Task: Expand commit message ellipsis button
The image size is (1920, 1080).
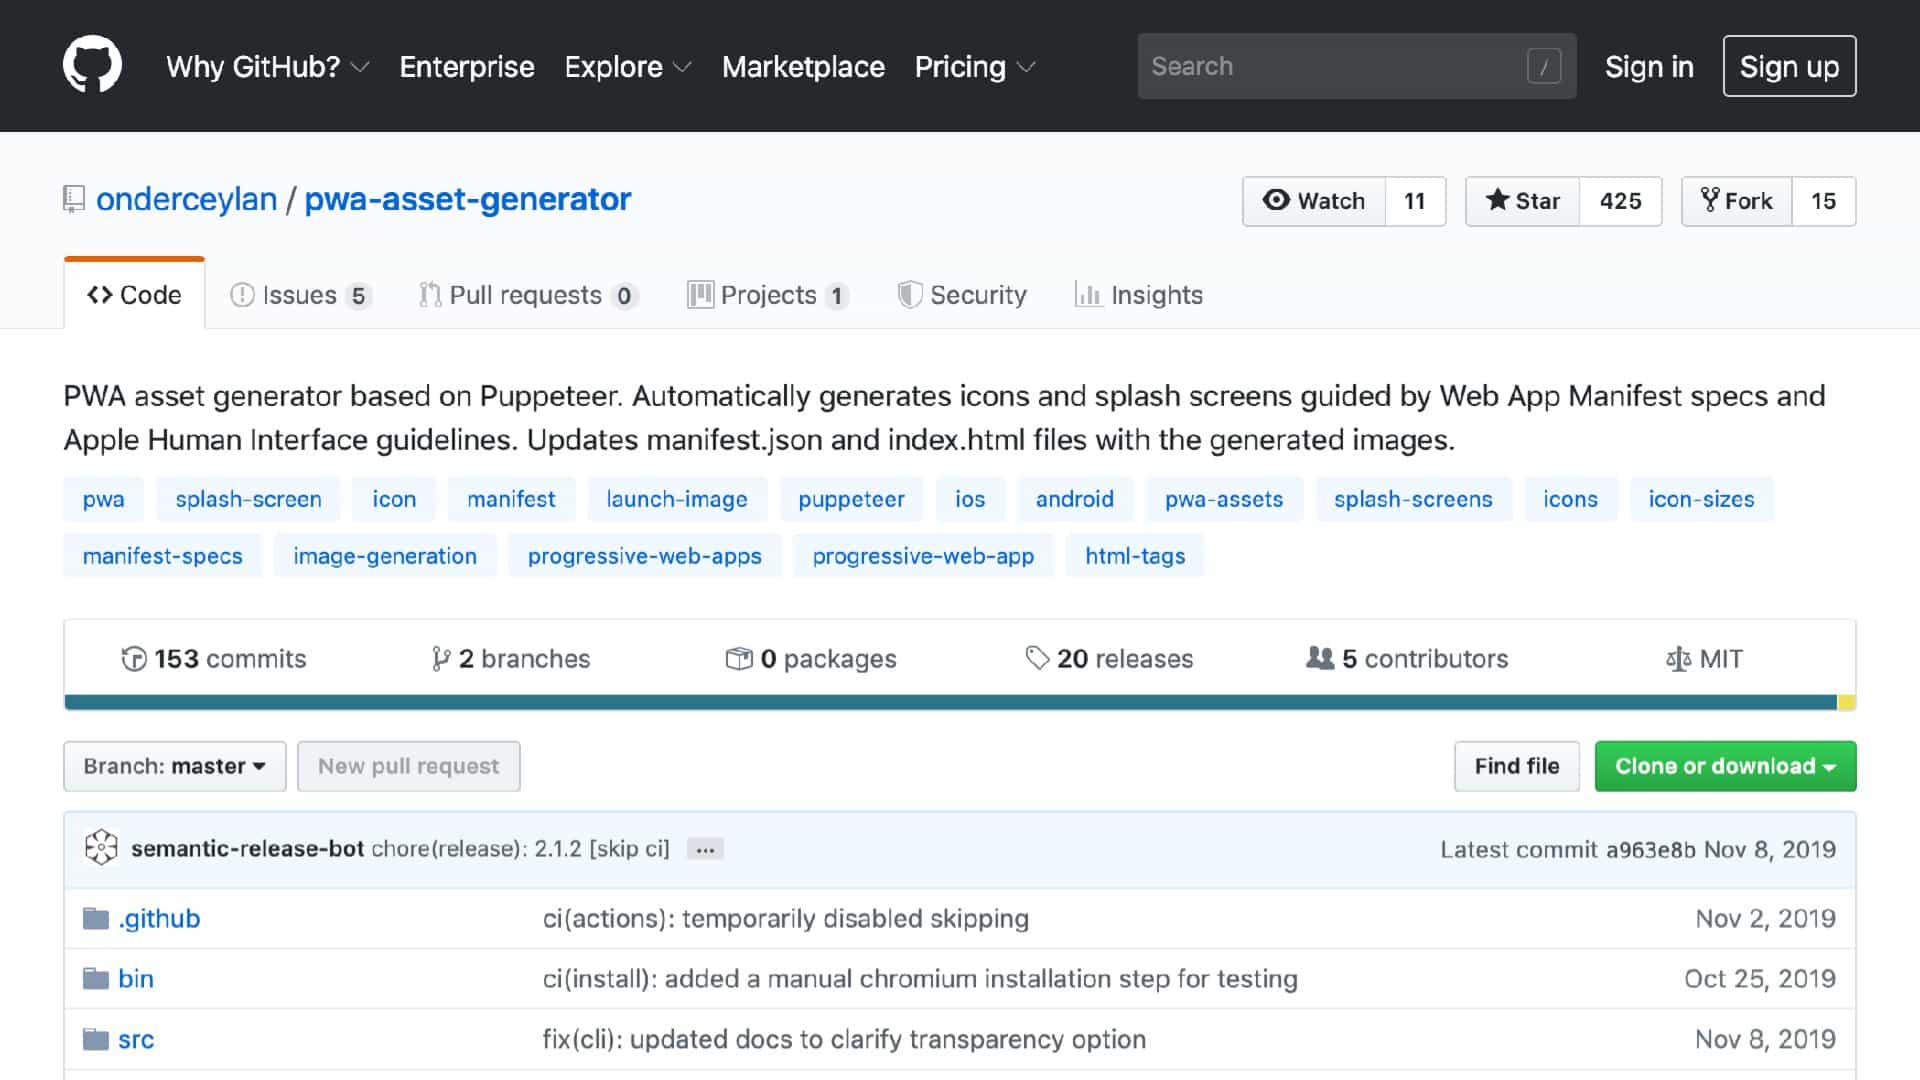Action: 705,849
